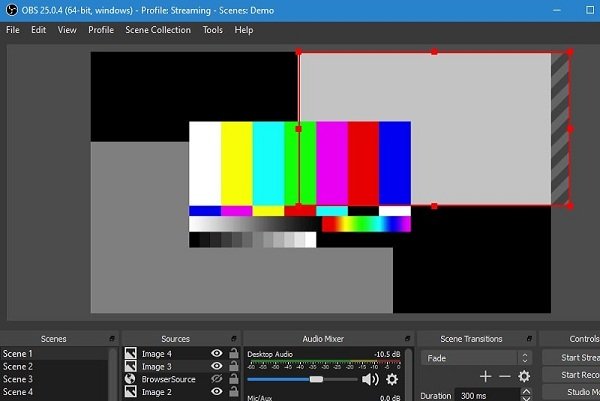Hide the Image 2 source
The width and height of the screenshot is (600, 401).
point(217,391)
